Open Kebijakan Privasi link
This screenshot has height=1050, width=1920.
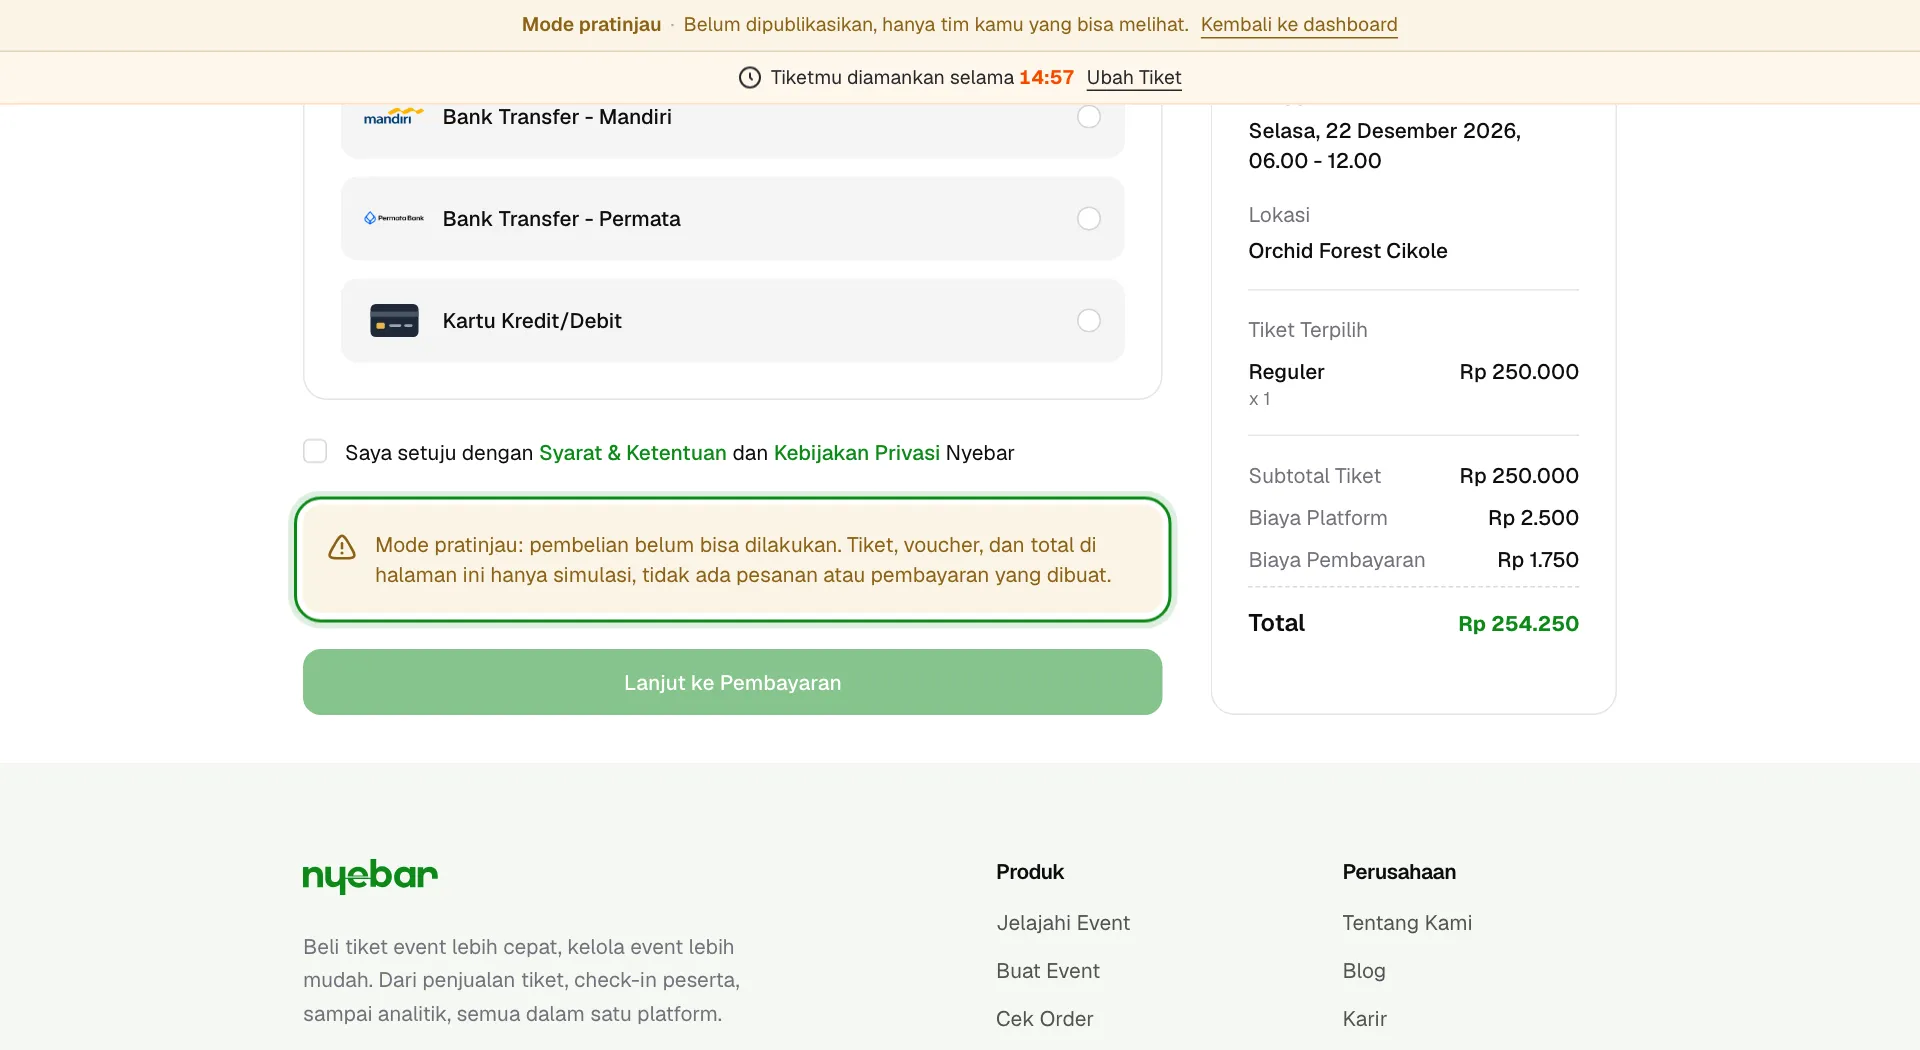(857, 452)
